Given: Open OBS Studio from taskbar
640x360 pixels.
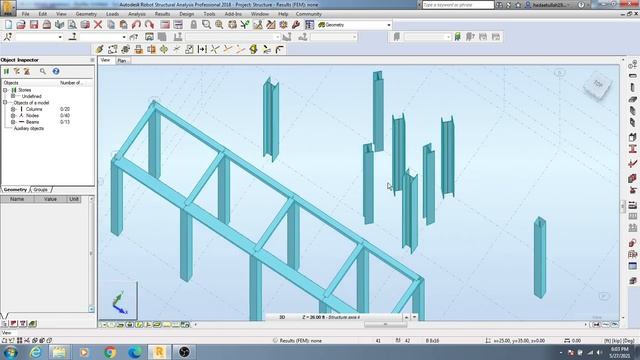Looking at the screenshot, I should [x=184, y=352].
